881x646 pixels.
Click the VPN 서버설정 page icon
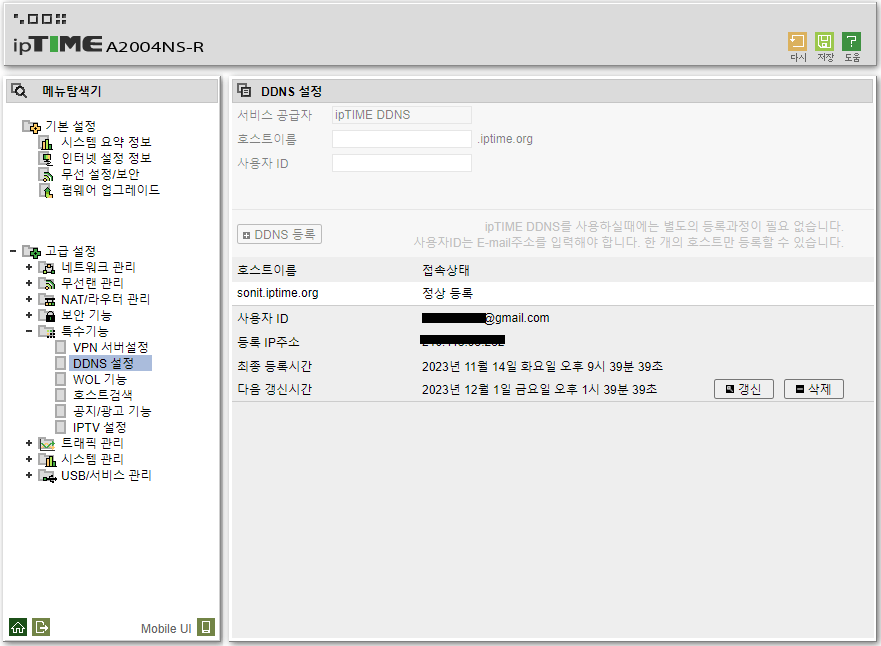point(61,347)
